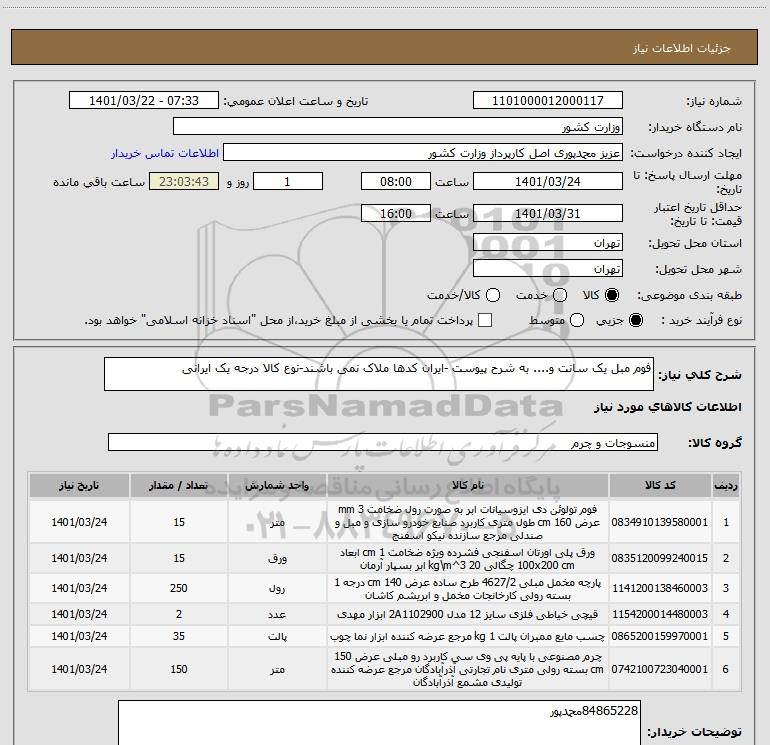
Task: Click unit عدد in row 4
Action: tap(277, 614)
